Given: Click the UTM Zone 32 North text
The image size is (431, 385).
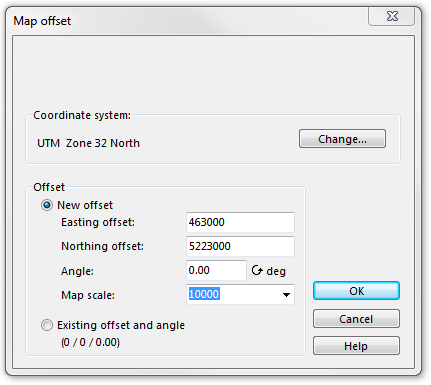Looking at the screenshot, I should pos(88,143).
